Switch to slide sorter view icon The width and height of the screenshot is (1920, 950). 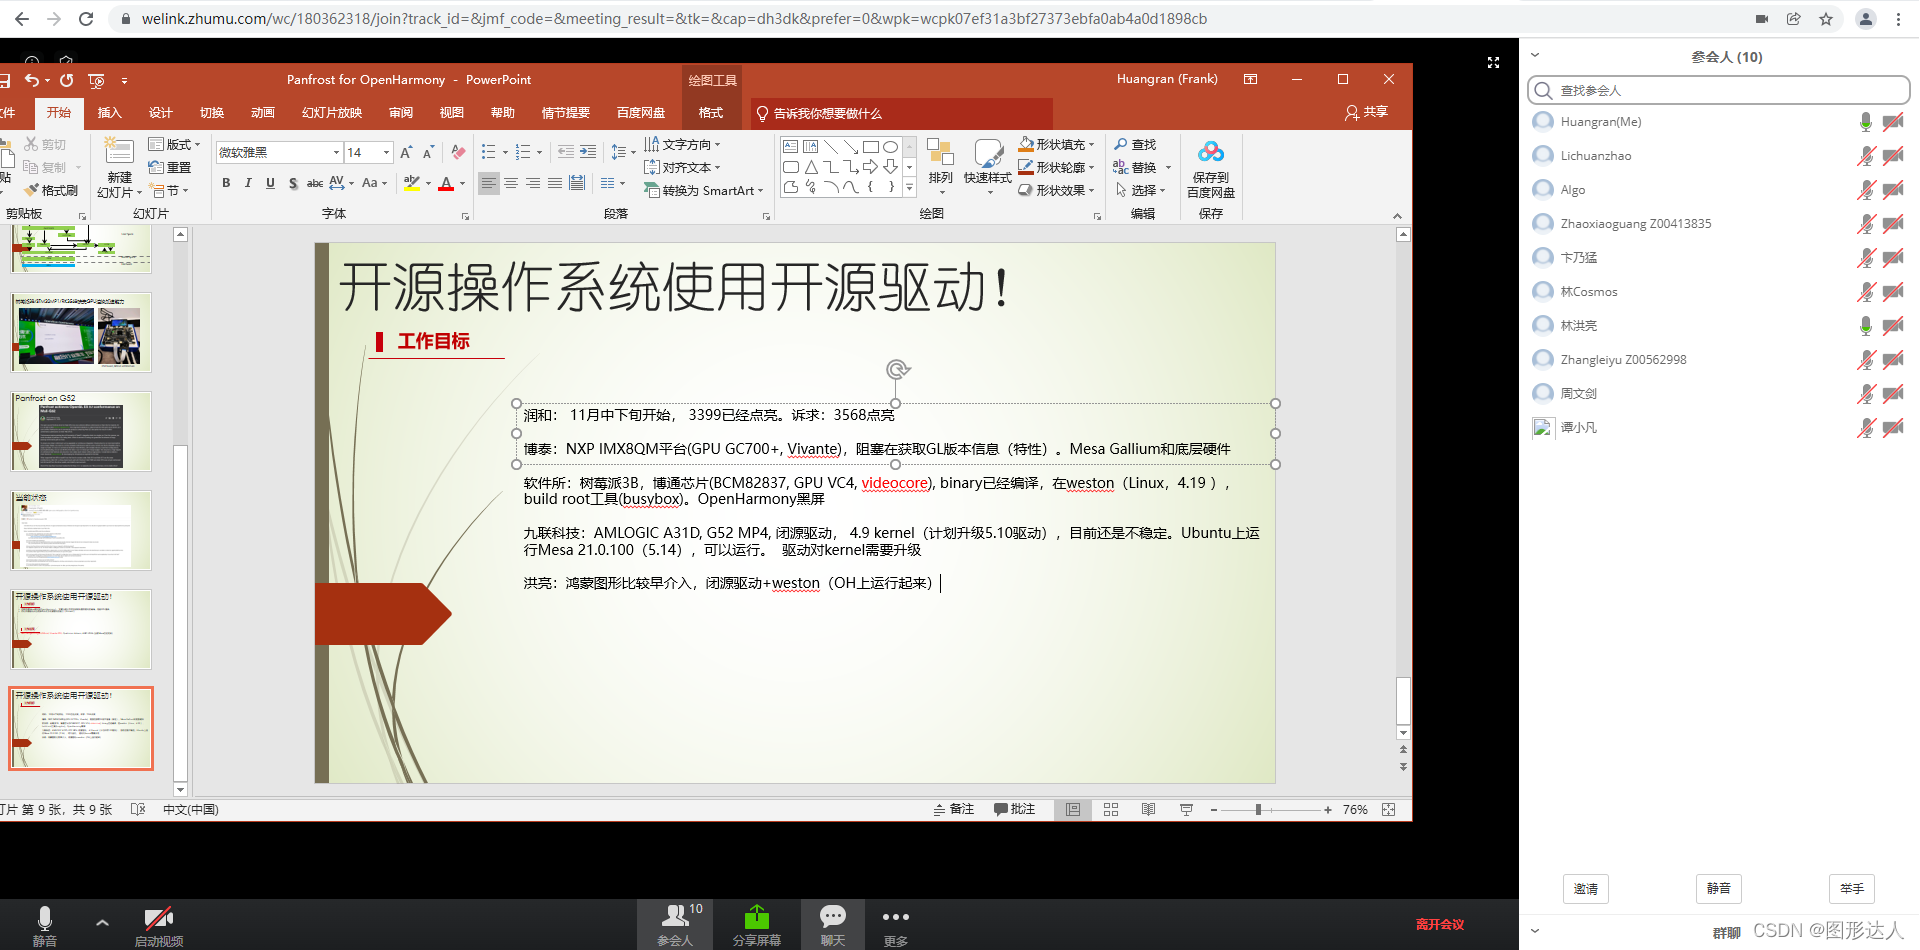click(1111, 810)
